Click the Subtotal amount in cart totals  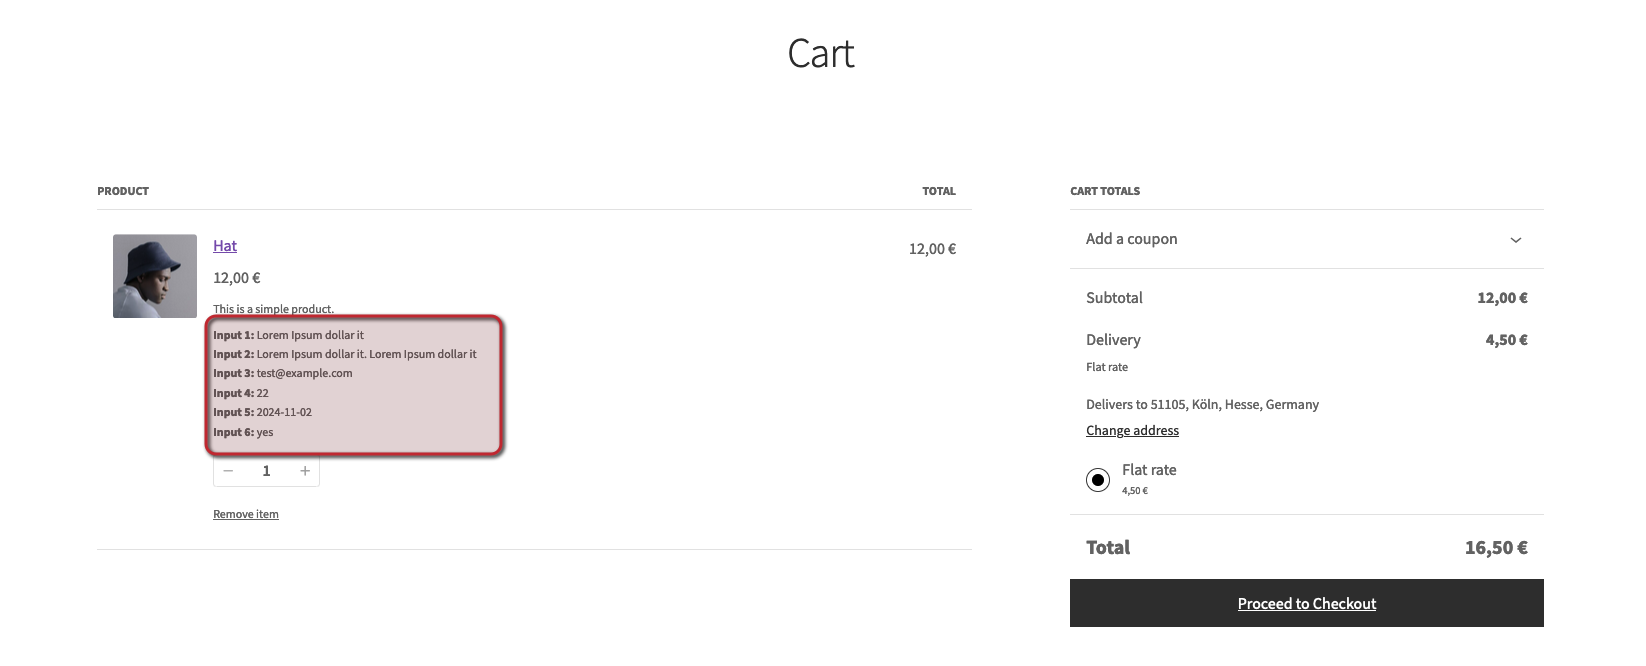[x=1502, y=298]
